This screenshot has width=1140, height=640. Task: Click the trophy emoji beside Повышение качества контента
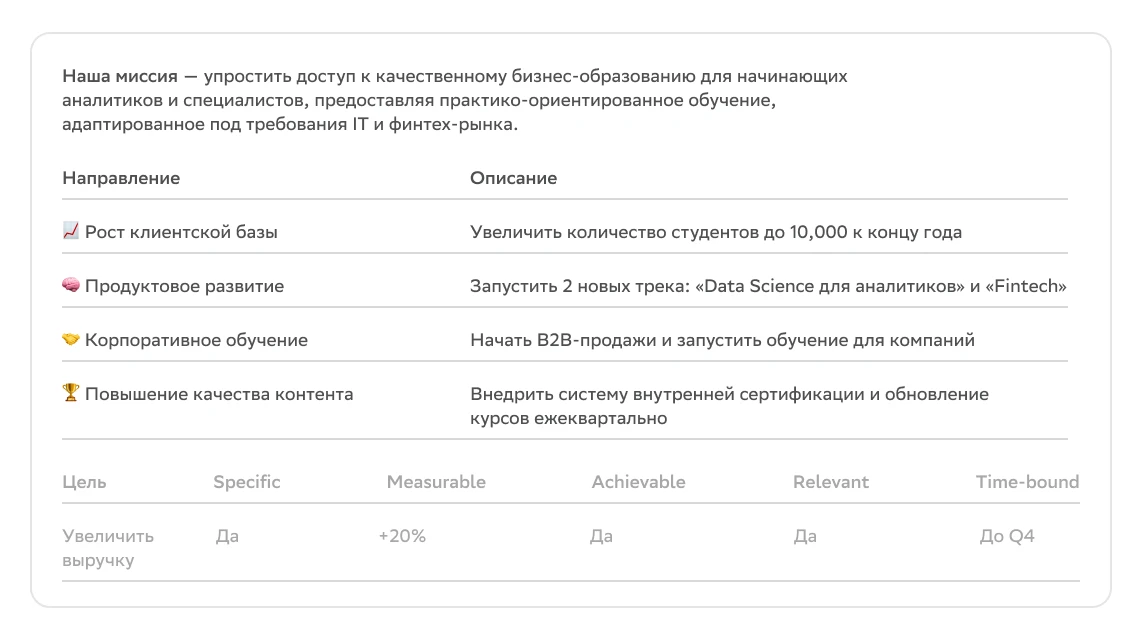coord(71,394)
